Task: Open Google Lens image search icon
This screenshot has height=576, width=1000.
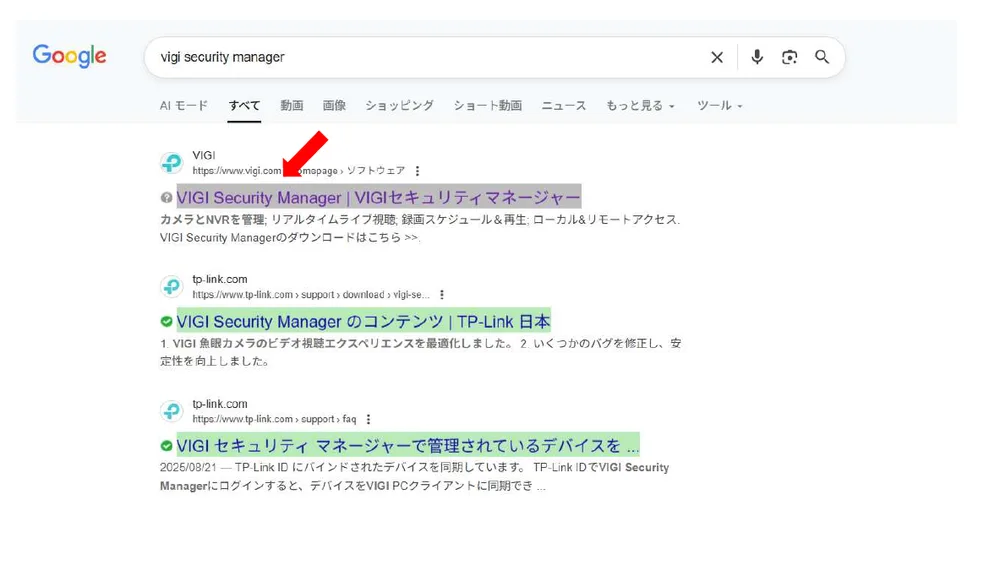Action: click(790, 57)
